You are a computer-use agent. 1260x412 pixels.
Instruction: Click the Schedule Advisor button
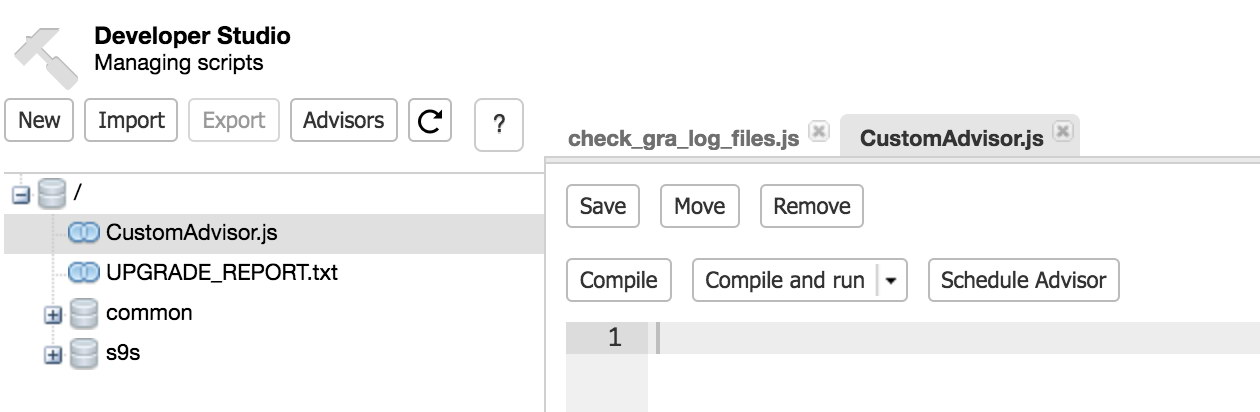[1024, 281]
